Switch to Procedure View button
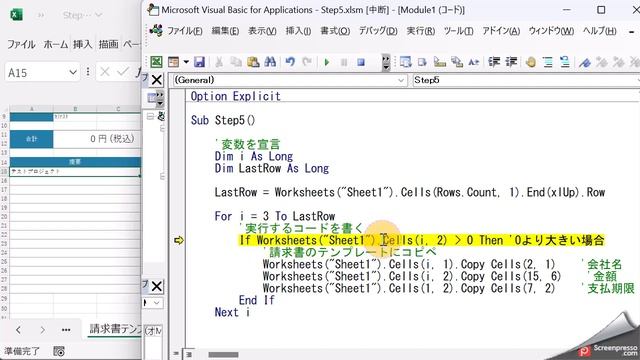Viewport: 640px width, 360px height. pos(176,354)
